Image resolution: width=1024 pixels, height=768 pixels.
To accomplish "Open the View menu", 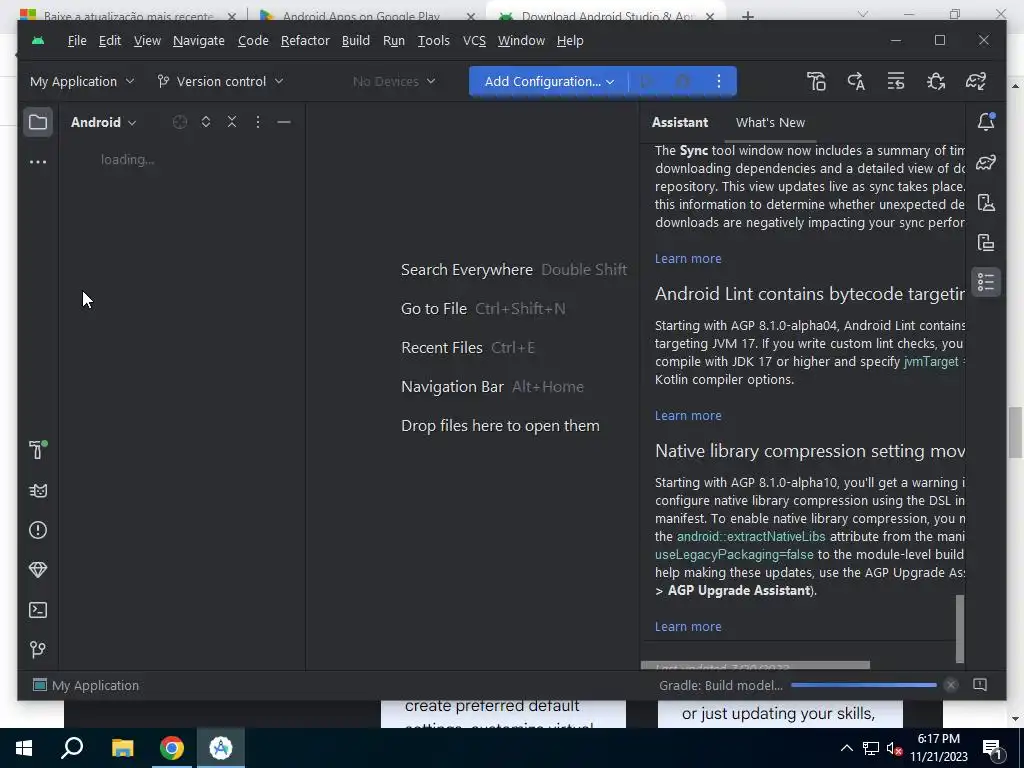I will [x=147, y=40].
